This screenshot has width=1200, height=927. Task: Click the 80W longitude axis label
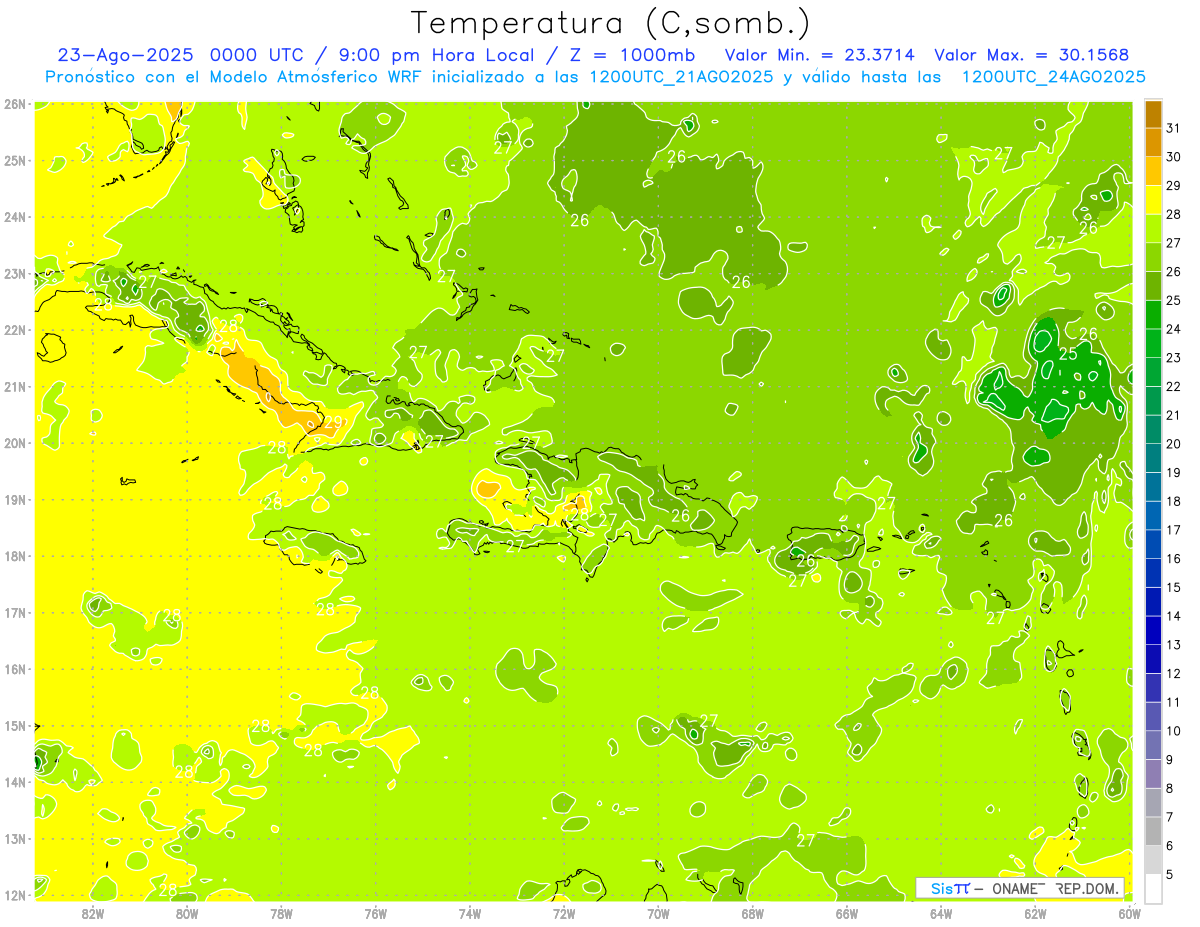click(187, 913)
